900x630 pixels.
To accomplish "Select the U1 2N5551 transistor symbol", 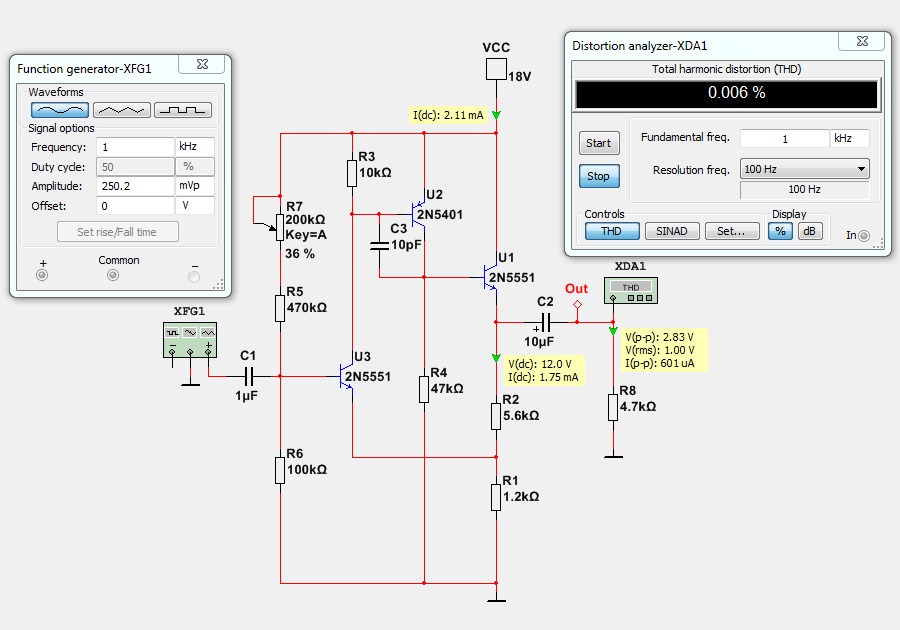I will point(490,277).
